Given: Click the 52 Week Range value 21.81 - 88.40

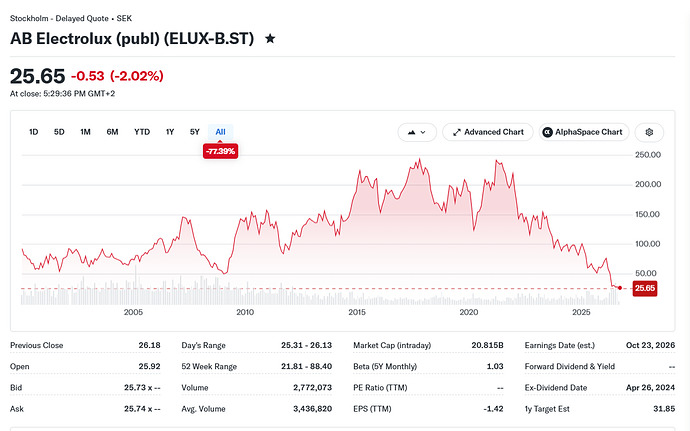Looking at the screenshot, I should [x=306, y=367].
